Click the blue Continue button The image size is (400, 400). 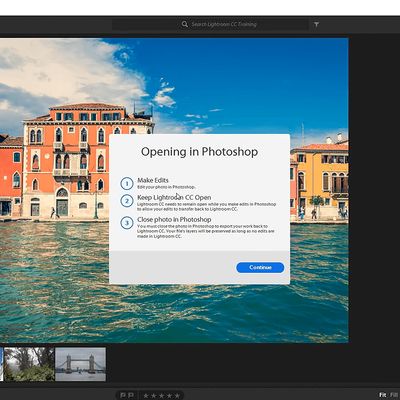(260, 267)
